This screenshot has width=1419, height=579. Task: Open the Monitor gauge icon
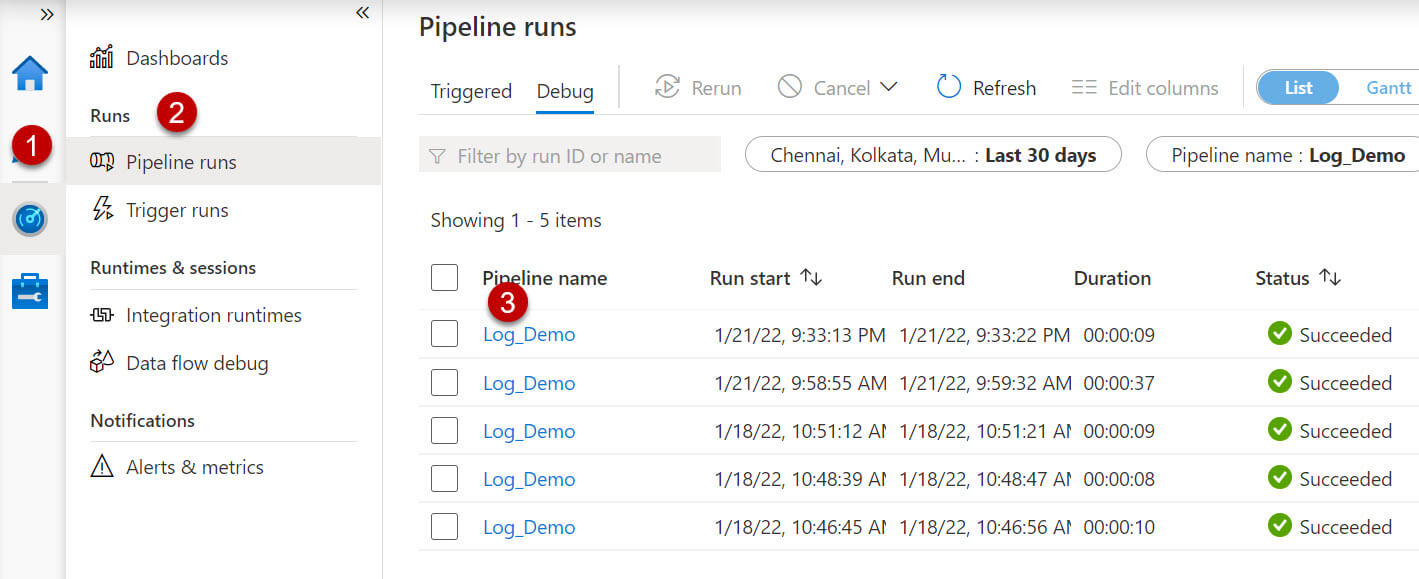30,219
